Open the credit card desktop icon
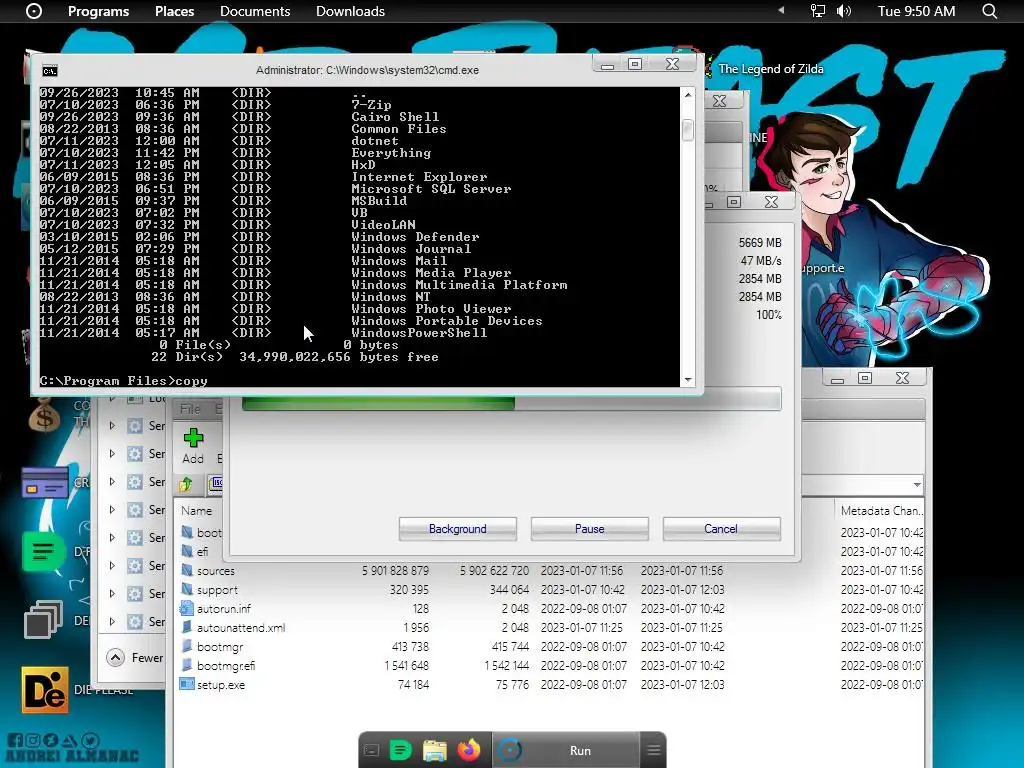The width and height of the screenshot is (1024, 768). pos(44,483)
